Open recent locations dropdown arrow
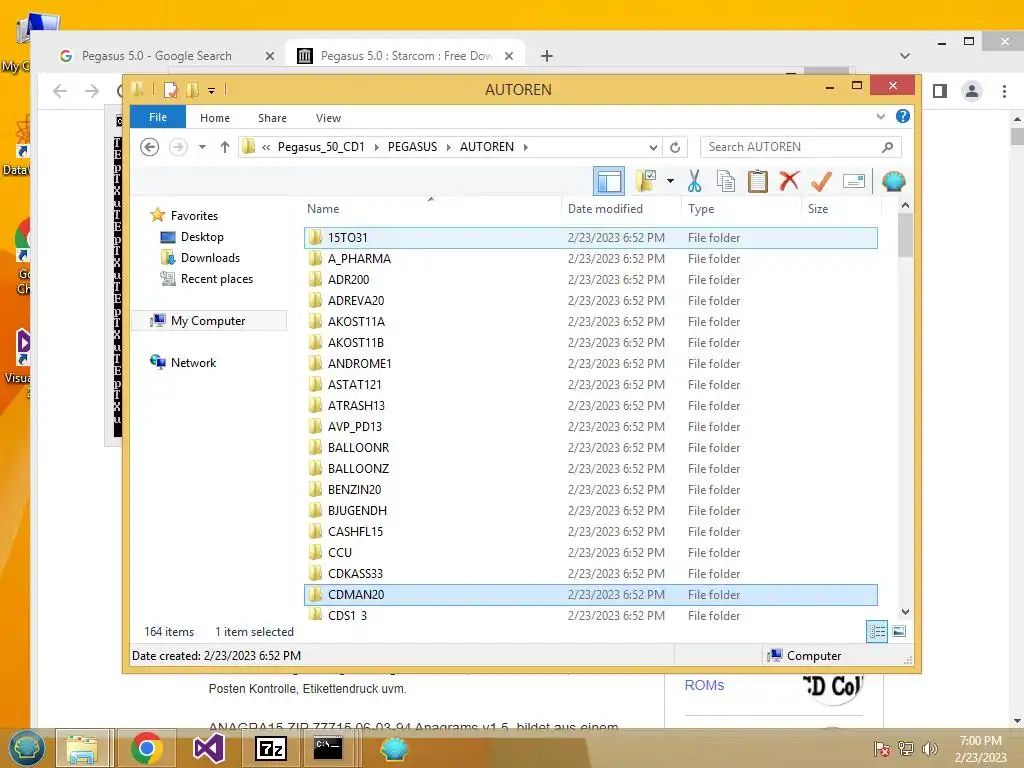The height and width of the screenshot is (768, 1024). tap(202, 147)
